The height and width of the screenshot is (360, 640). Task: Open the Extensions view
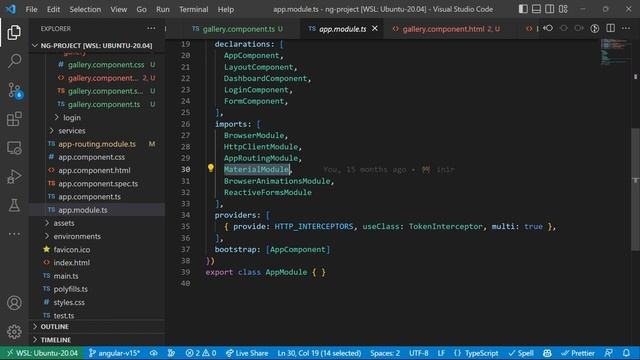click(14, 119)
